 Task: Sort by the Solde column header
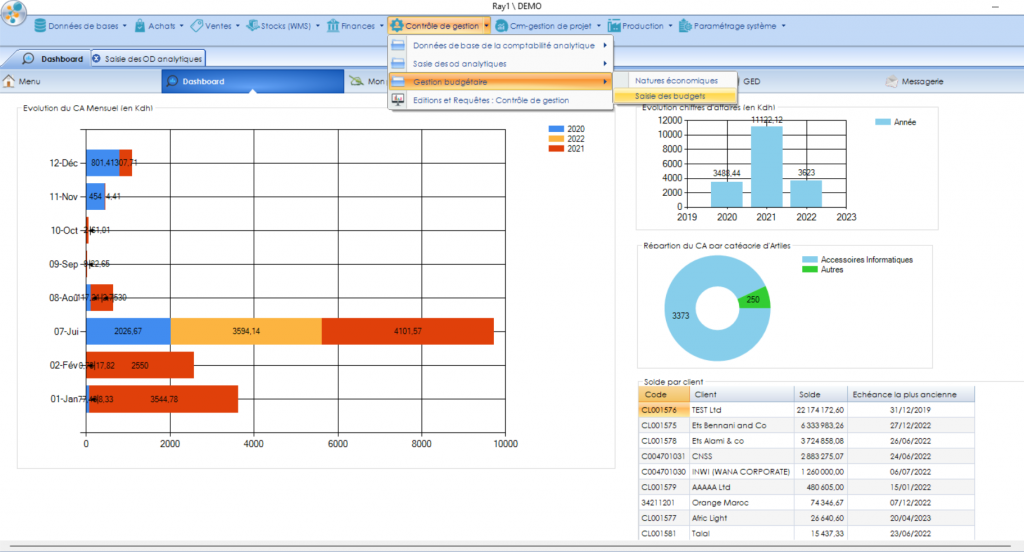[x=820, y=395]
